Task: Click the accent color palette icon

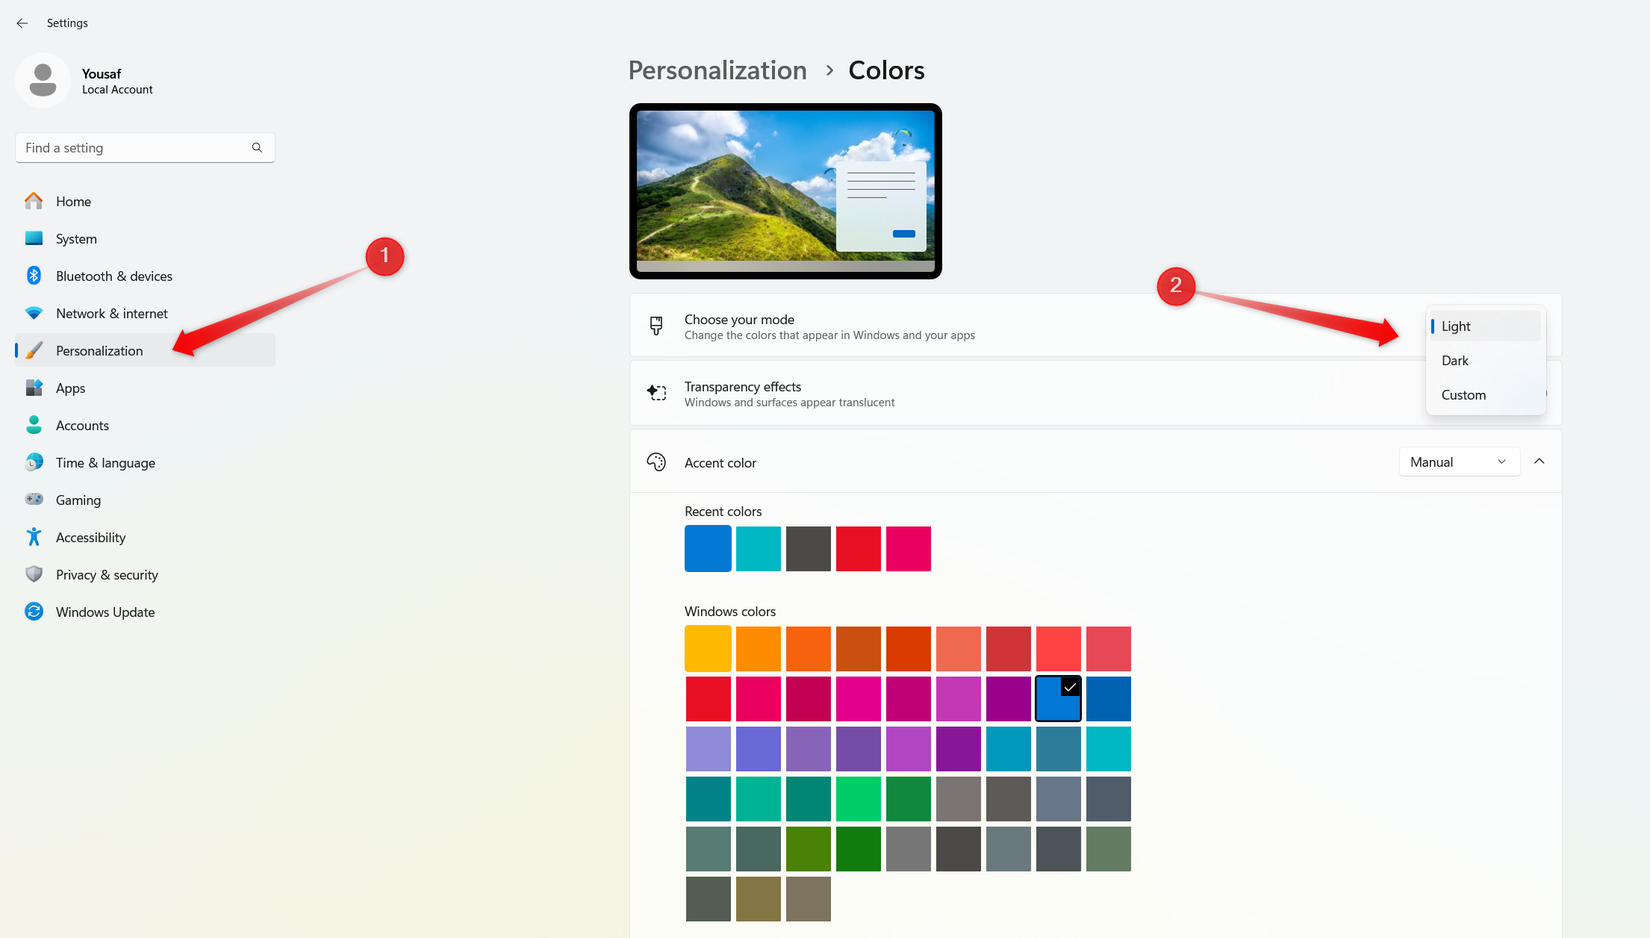Action: (657, 462)
